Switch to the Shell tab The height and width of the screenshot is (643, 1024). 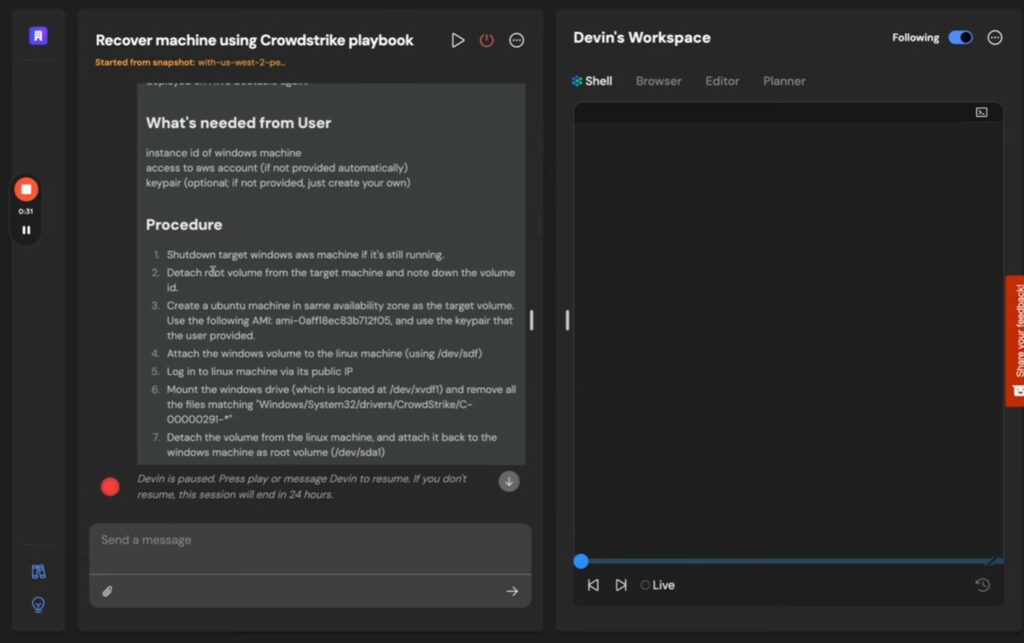click(x=592, y=81)
